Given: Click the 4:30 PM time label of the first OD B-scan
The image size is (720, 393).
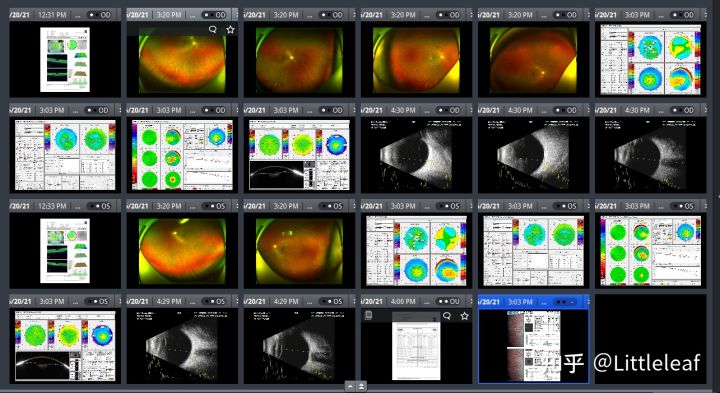Looking at the screenshot, I should point(403,110).
